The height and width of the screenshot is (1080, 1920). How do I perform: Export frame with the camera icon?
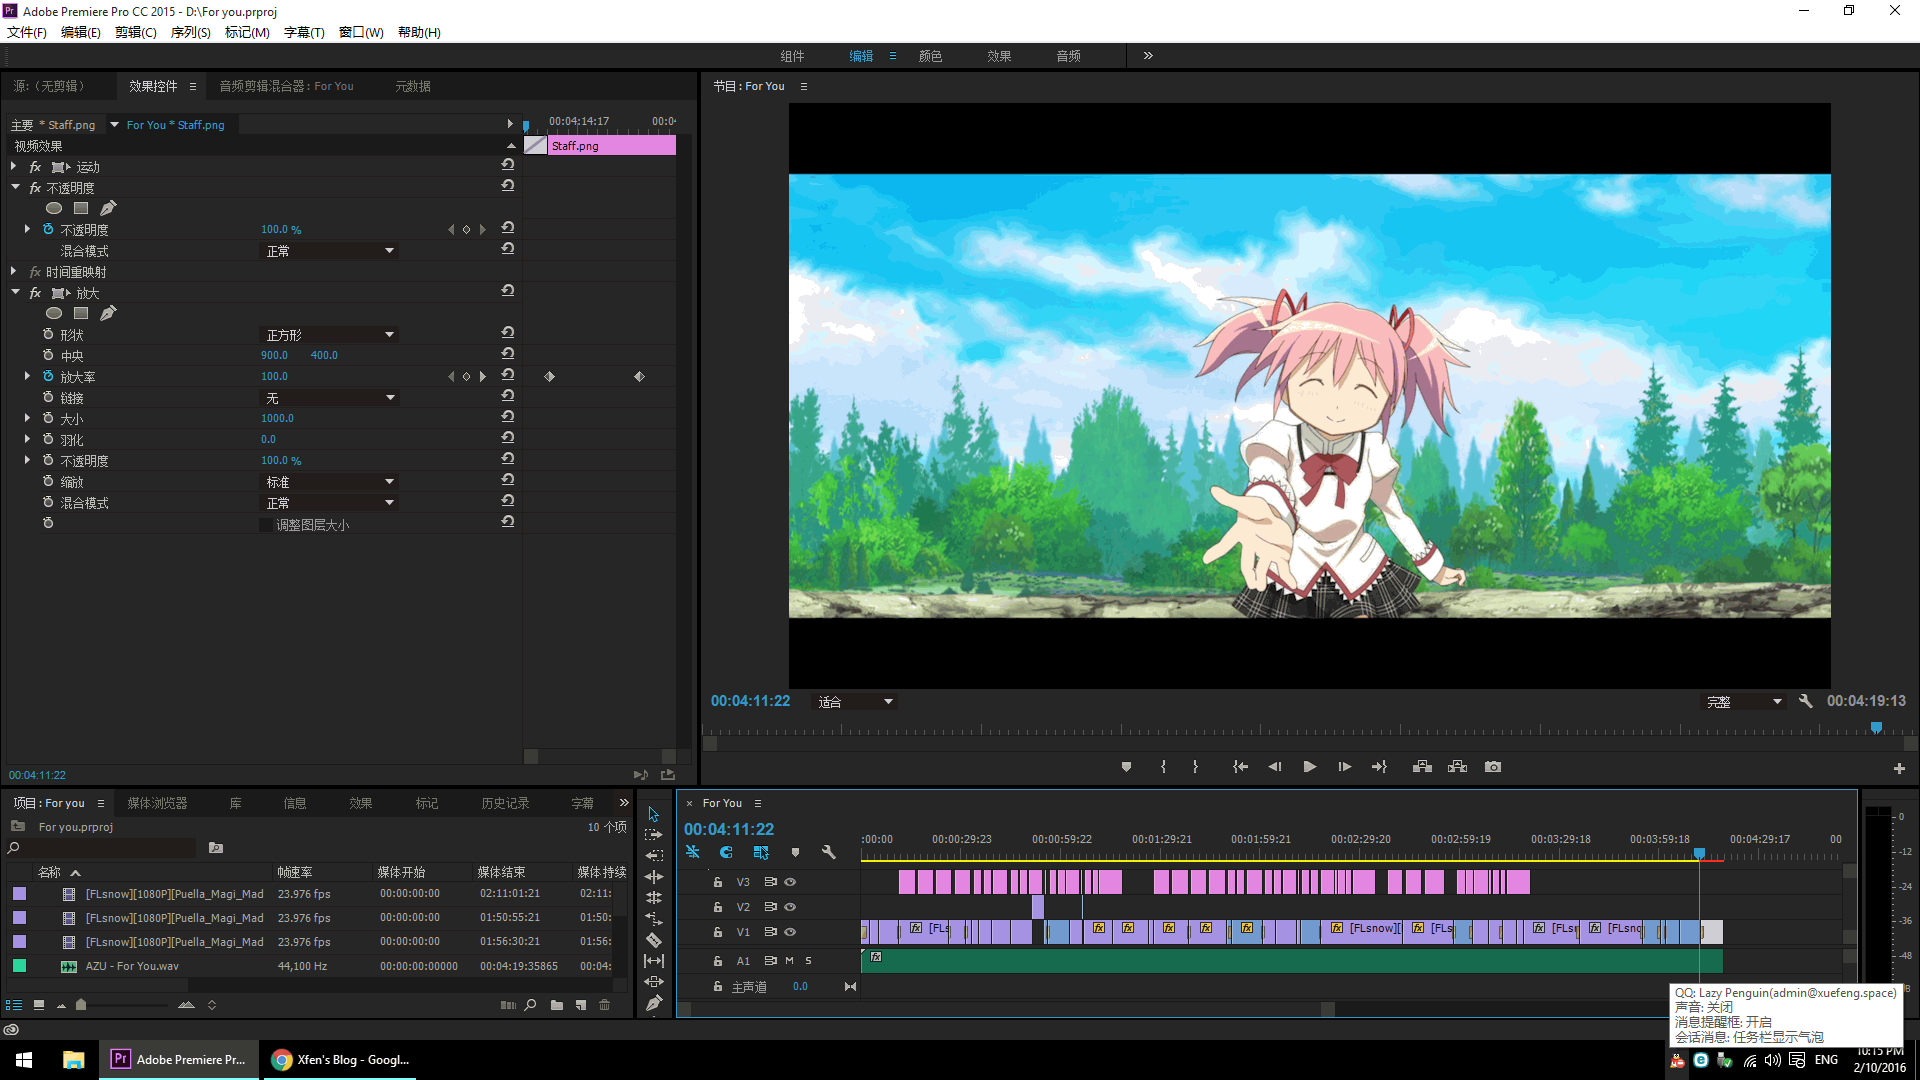pyautogui.click(x=1493, y=767)
